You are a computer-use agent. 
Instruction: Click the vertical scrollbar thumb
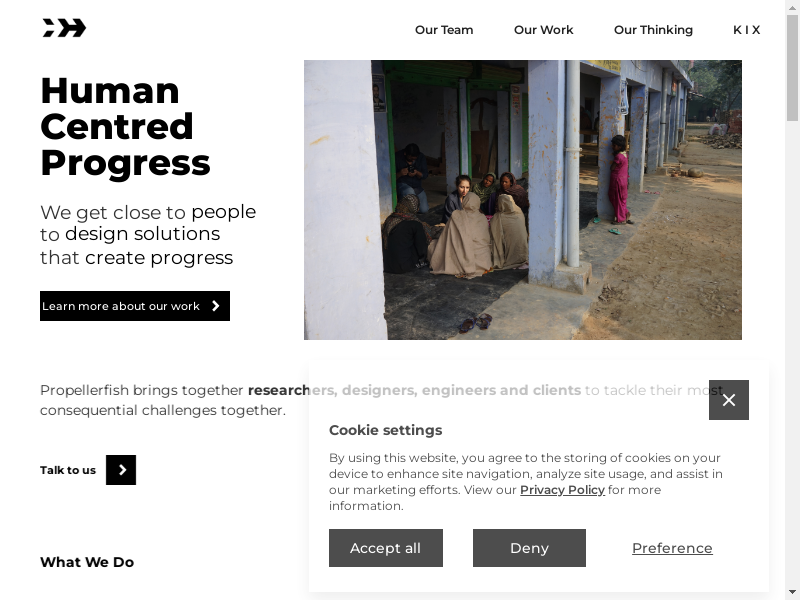pyautogui.click(x=792, y=70)
